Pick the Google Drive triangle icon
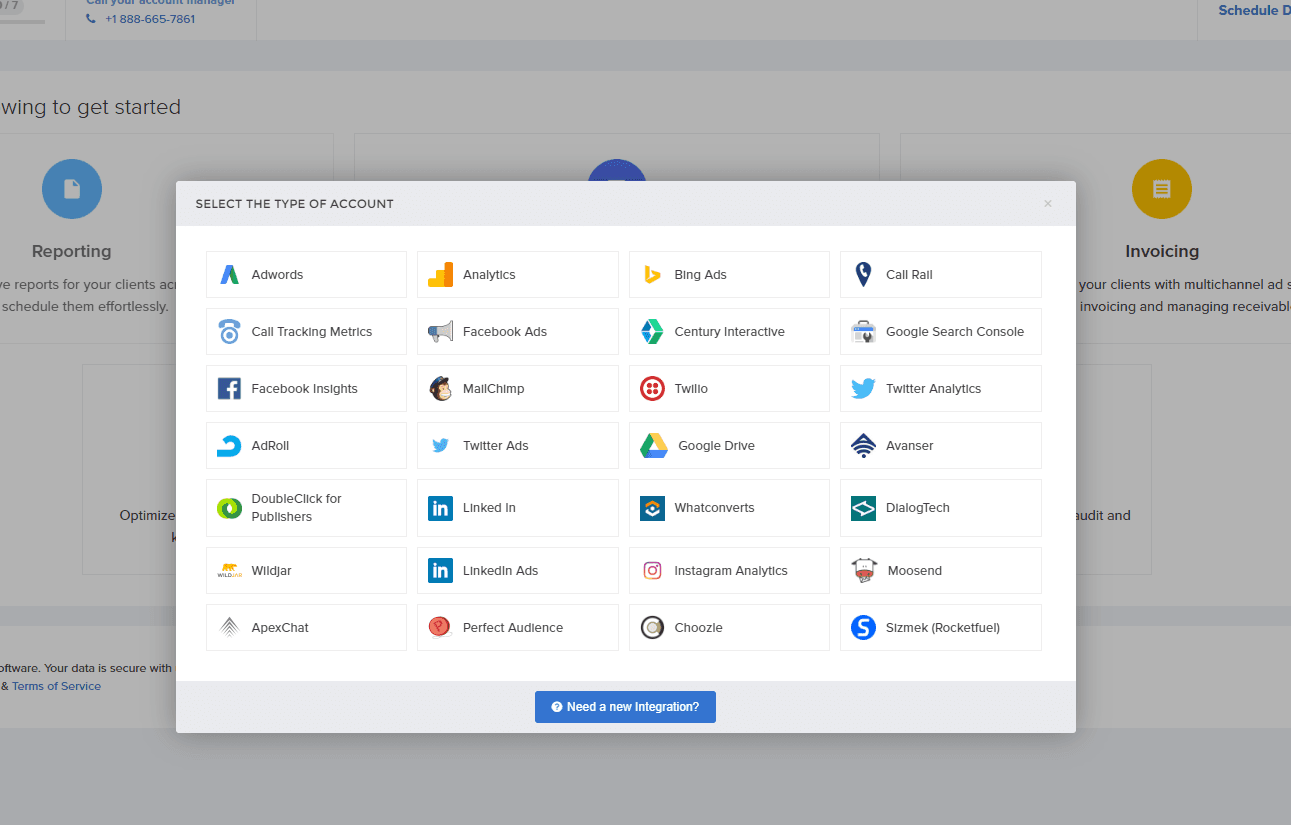 tap(654, 446)
